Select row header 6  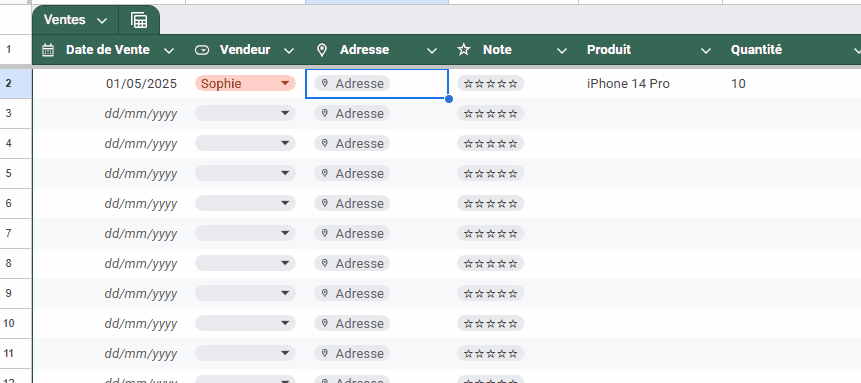point(16,203)
